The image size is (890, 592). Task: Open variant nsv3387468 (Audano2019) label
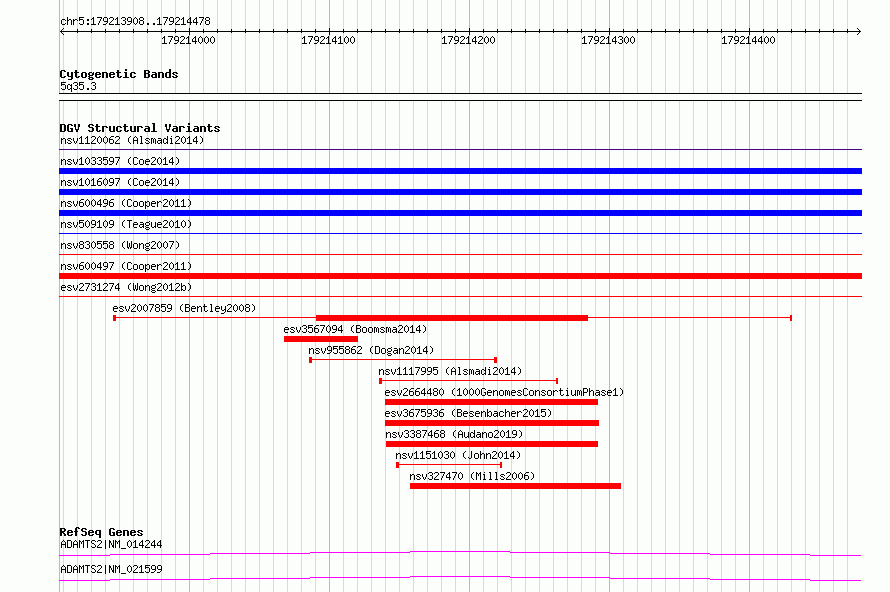[x=454, y=434]
